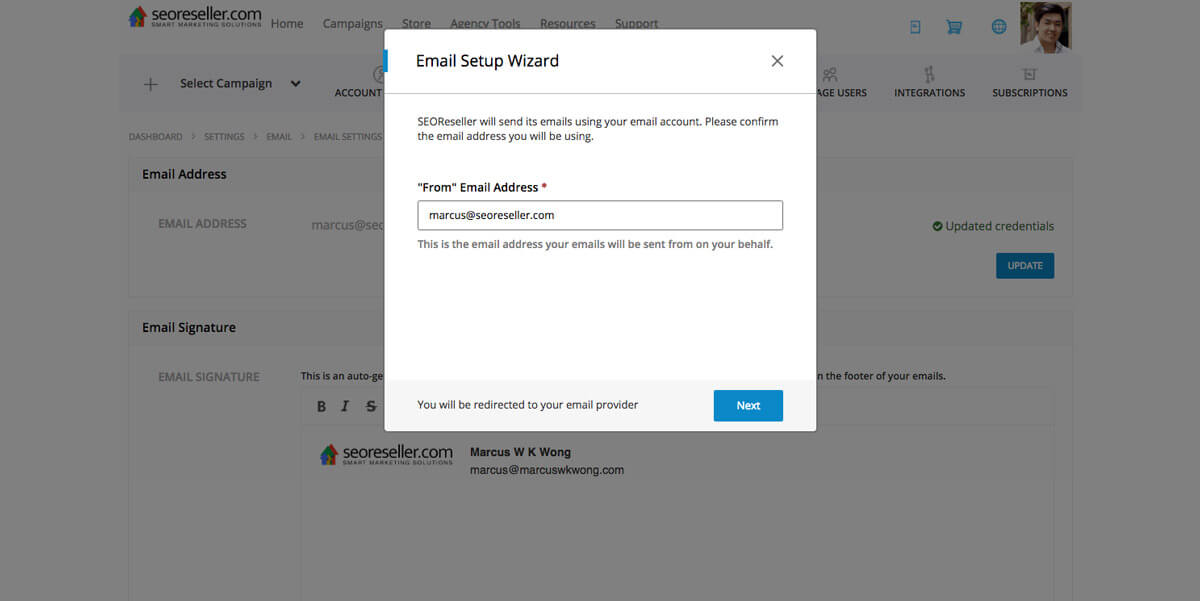Go to Home in the top menu
This screenshot has height=601, width=1200.
tap(287, 23)
